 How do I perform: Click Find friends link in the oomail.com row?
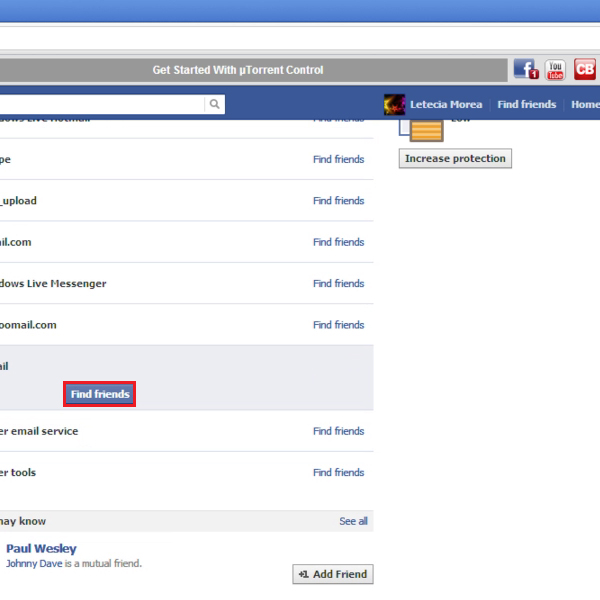(338, 324)
